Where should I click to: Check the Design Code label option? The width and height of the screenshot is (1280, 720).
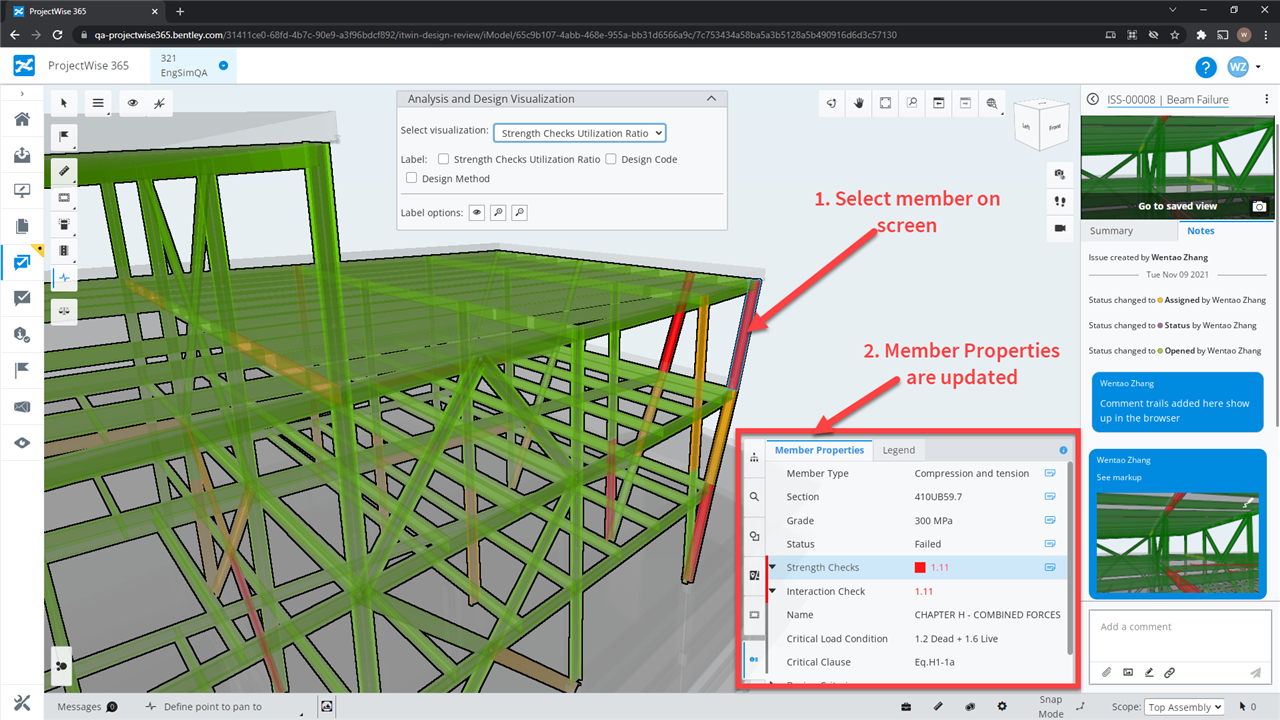click(611, 159)
